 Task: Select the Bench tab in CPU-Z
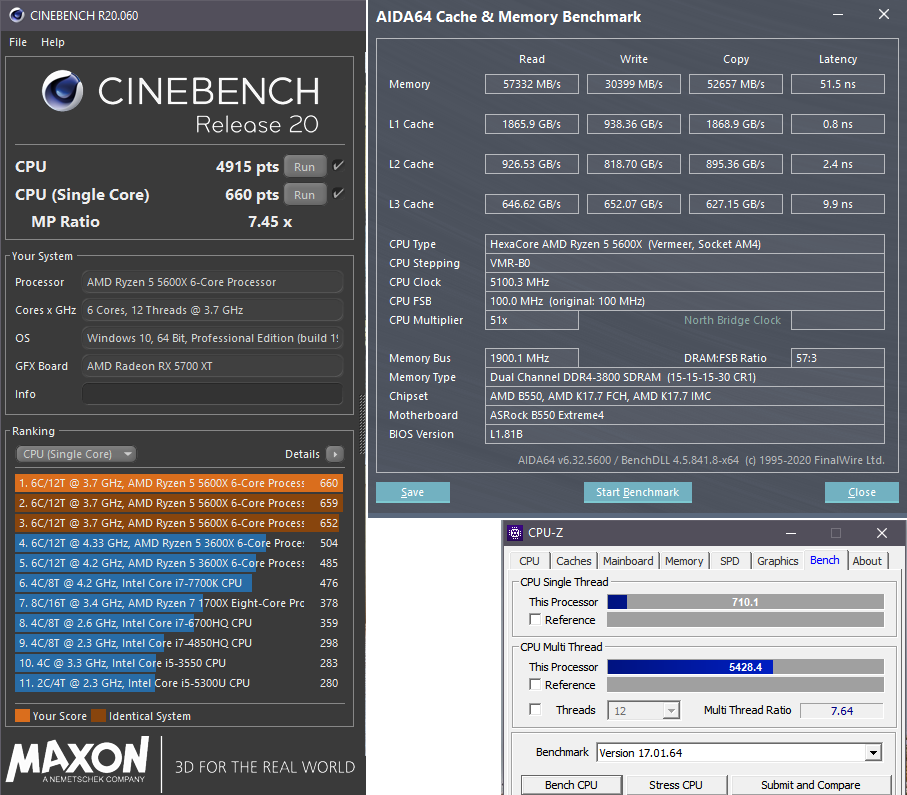824,560
